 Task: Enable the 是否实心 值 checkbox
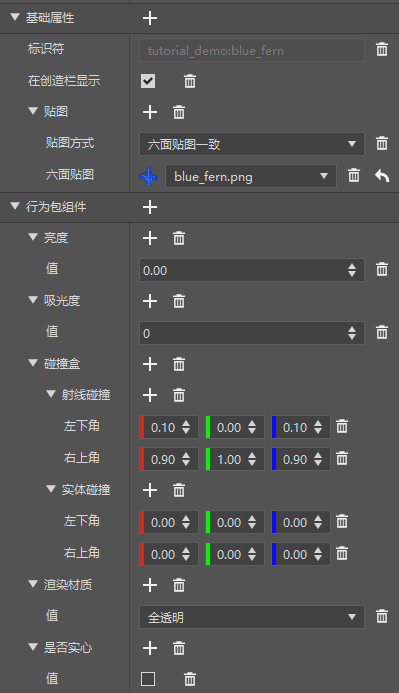[x=148, y=679]
